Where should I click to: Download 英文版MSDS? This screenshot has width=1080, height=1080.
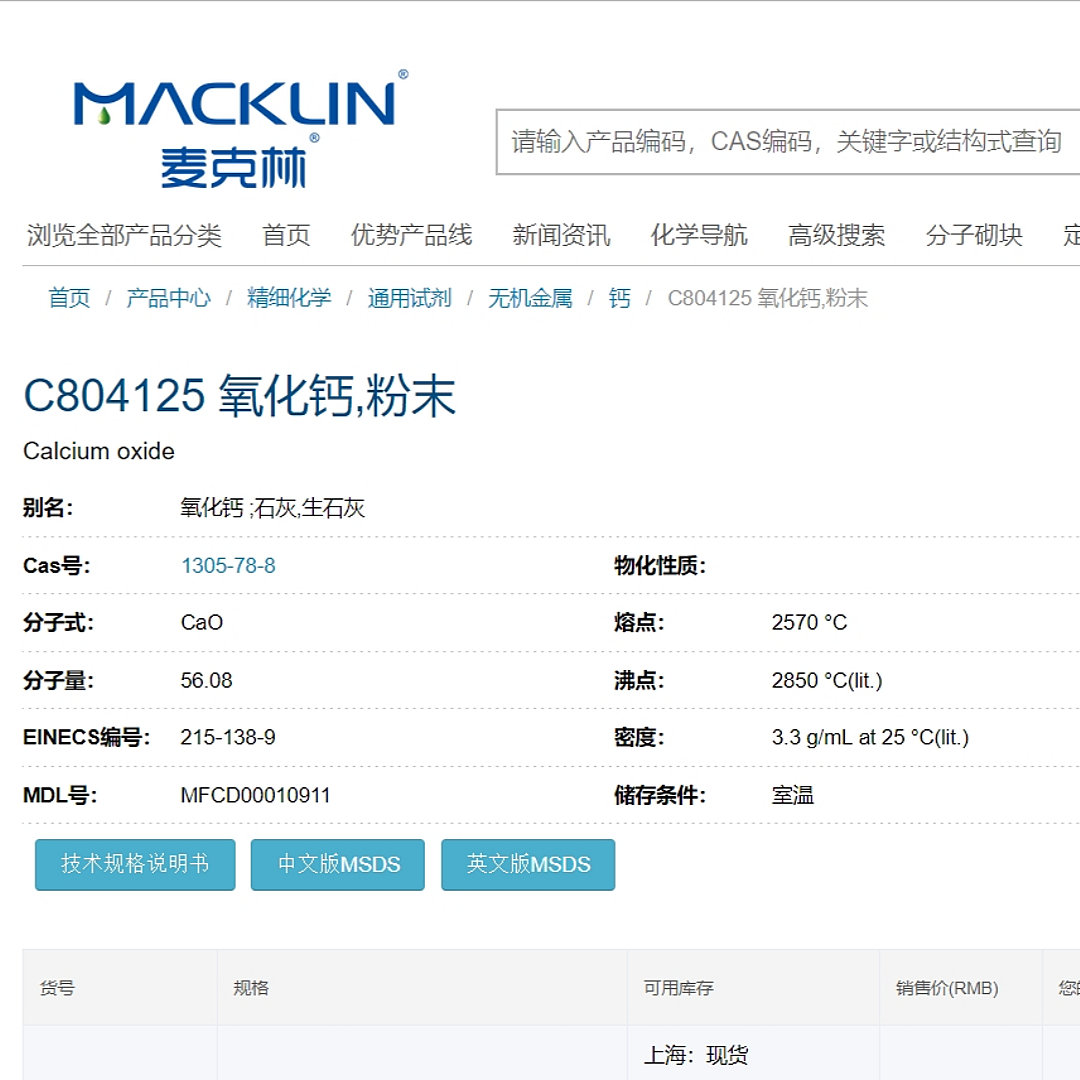coord(528,864)
